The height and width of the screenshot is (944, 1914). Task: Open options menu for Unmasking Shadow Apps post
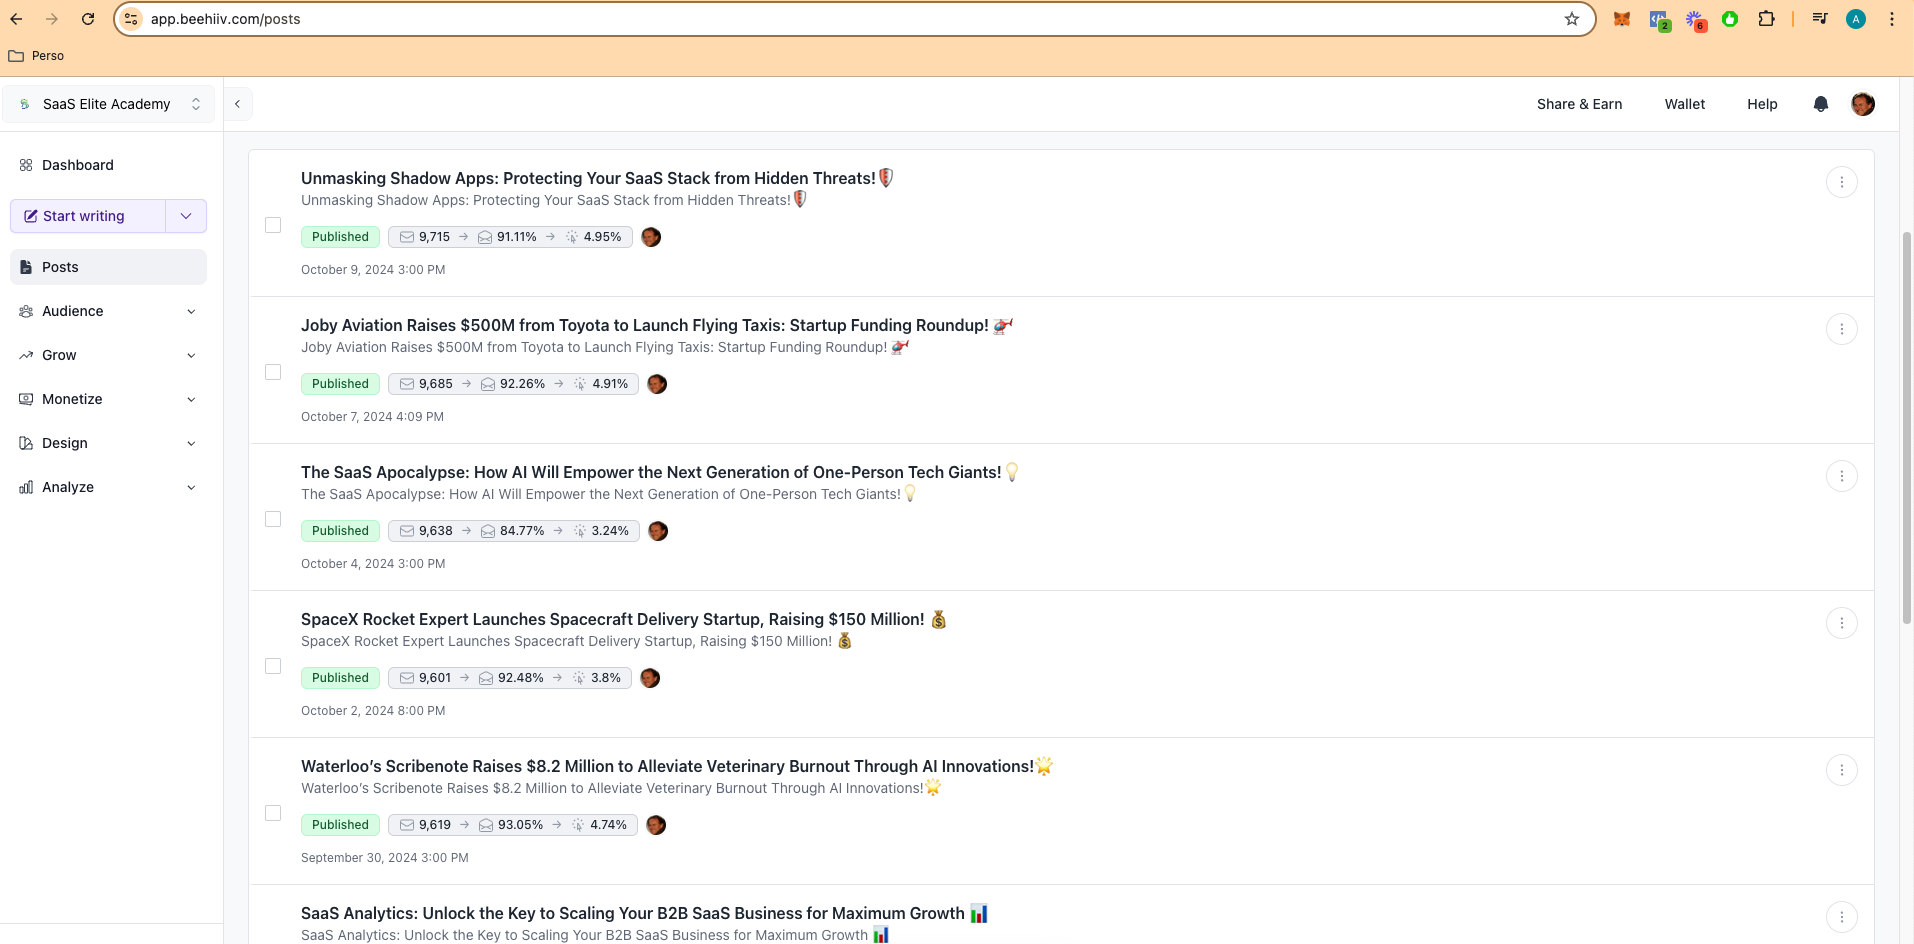point(1842,182)
